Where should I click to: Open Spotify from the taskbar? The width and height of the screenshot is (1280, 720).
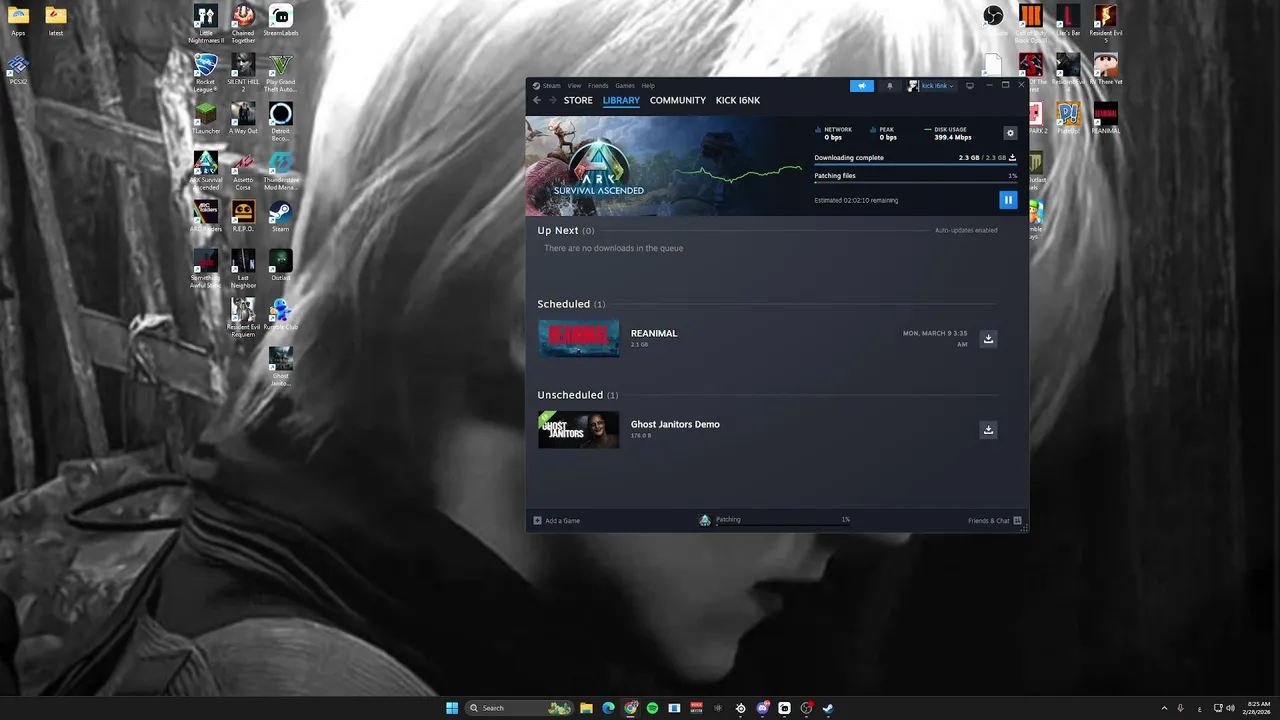tap(652, 708)
